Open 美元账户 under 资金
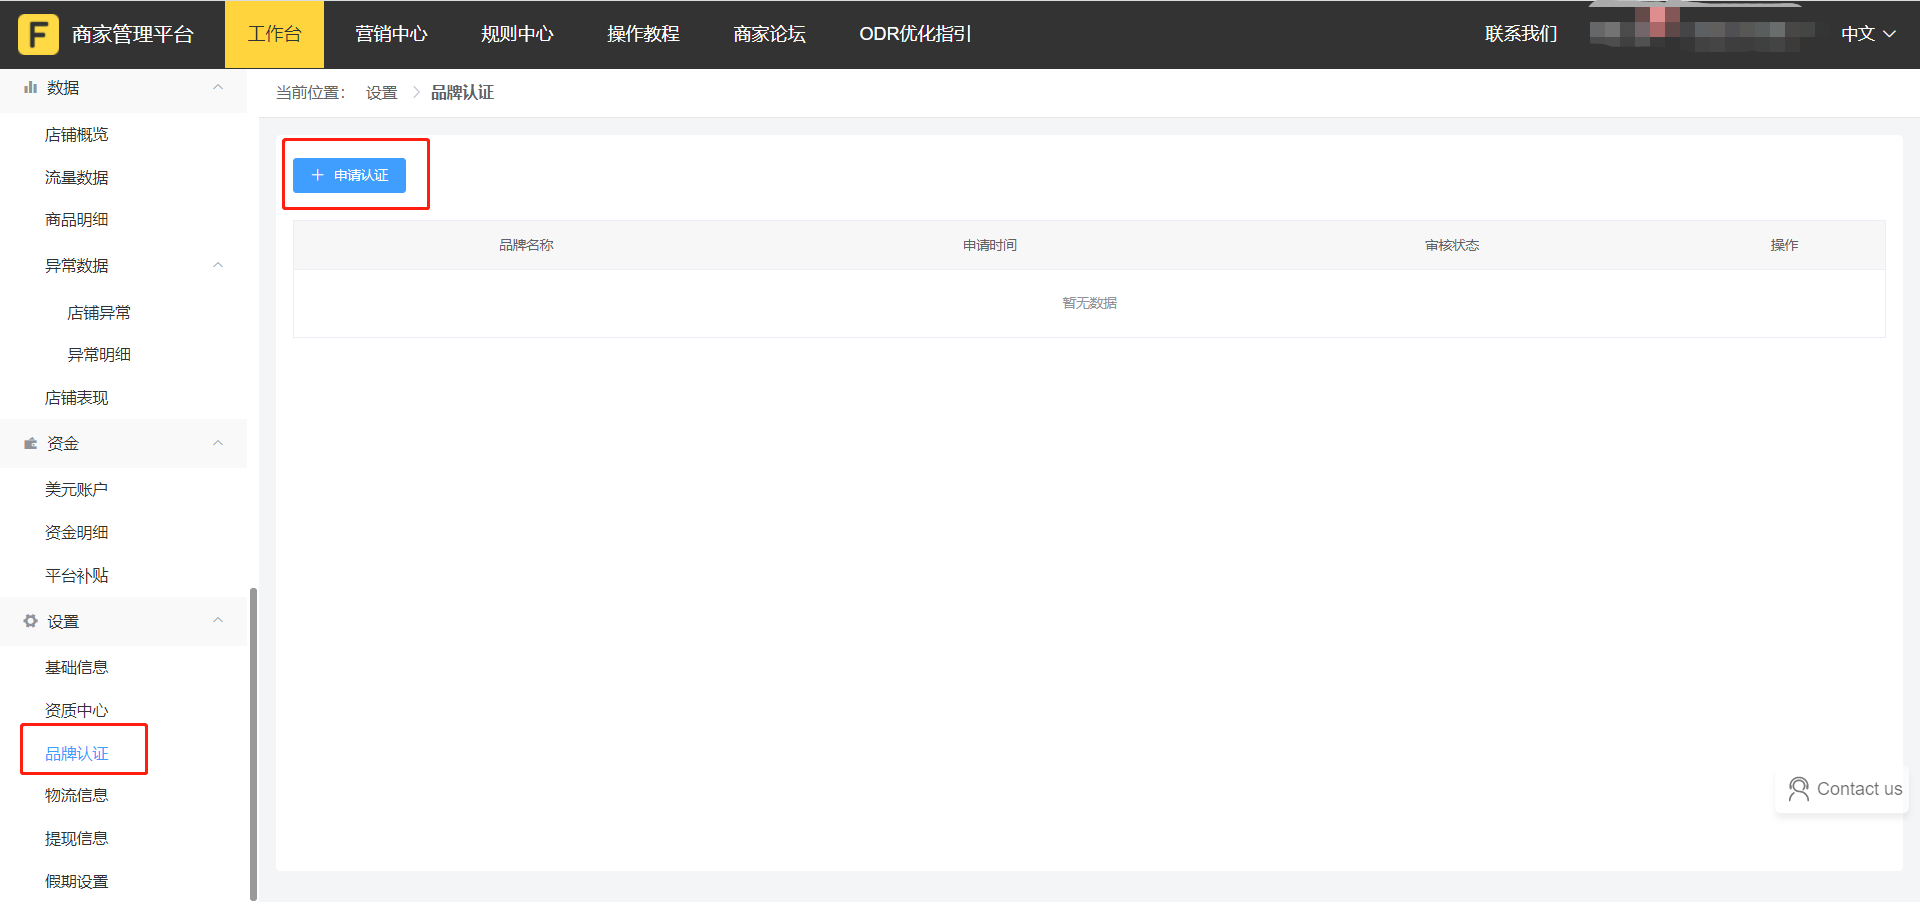 tap(77, 489)
